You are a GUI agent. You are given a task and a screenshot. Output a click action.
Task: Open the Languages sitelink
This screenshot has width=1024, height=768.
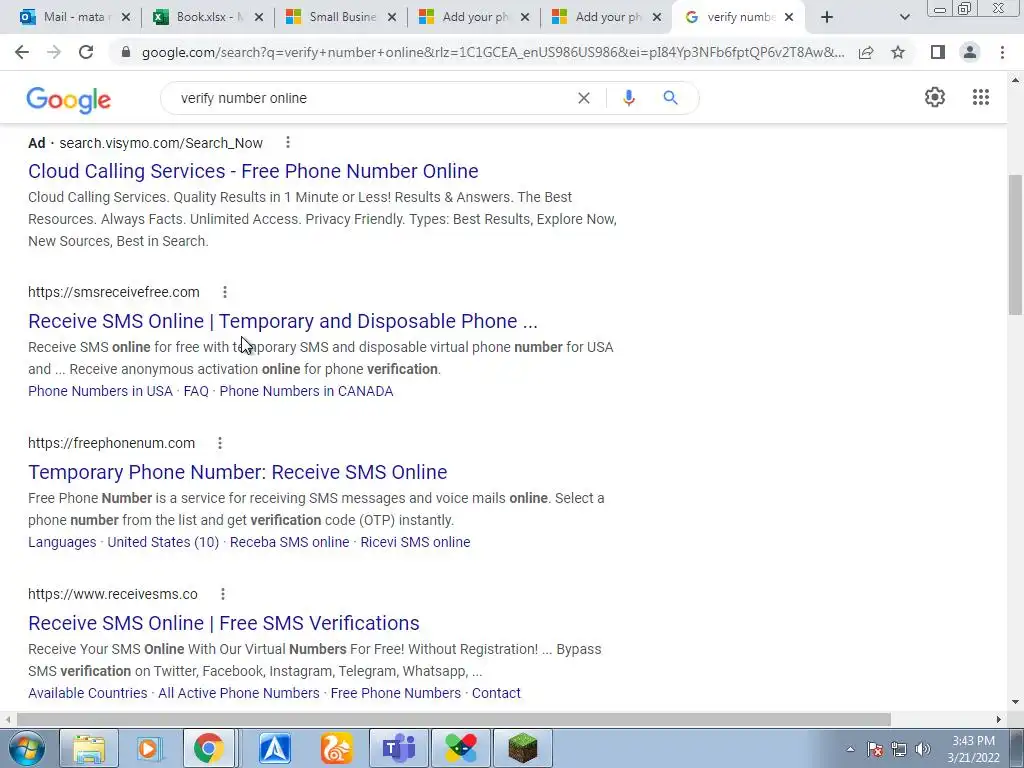62,542
